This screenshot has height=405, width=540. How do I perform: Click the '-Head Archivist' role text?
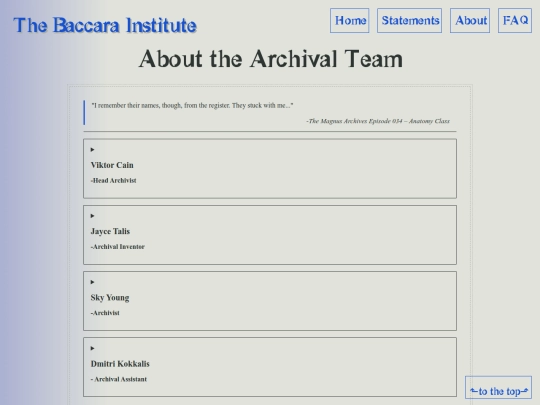pos(113,180)
